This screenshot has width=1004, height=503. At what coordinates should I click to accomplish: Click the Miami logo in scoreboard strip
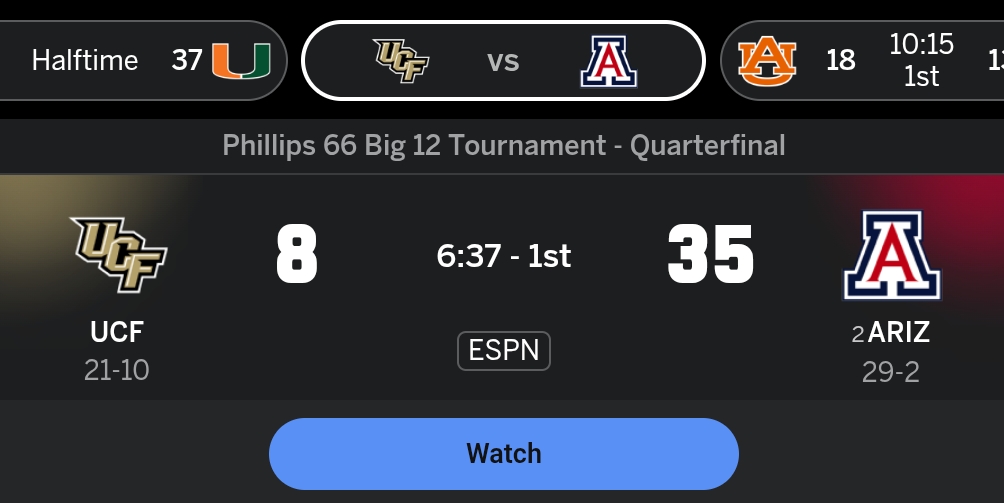coord(240,60)
